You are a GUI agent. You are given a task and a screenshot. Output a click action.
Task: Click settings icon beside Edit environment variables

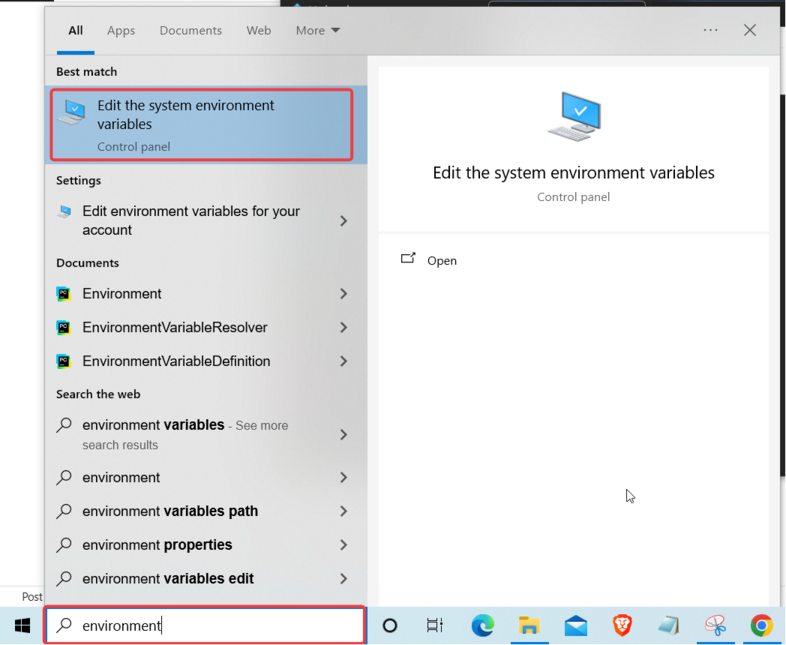64,211
